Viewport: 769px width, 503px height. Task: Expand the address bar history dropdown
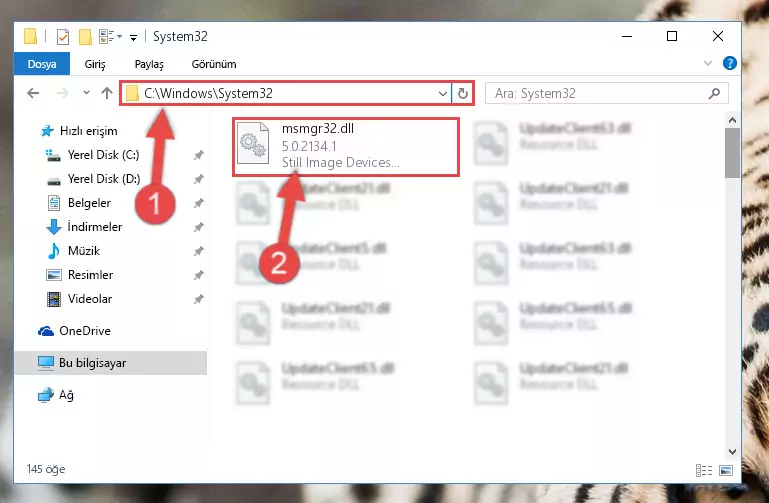[x=442, y=93]
